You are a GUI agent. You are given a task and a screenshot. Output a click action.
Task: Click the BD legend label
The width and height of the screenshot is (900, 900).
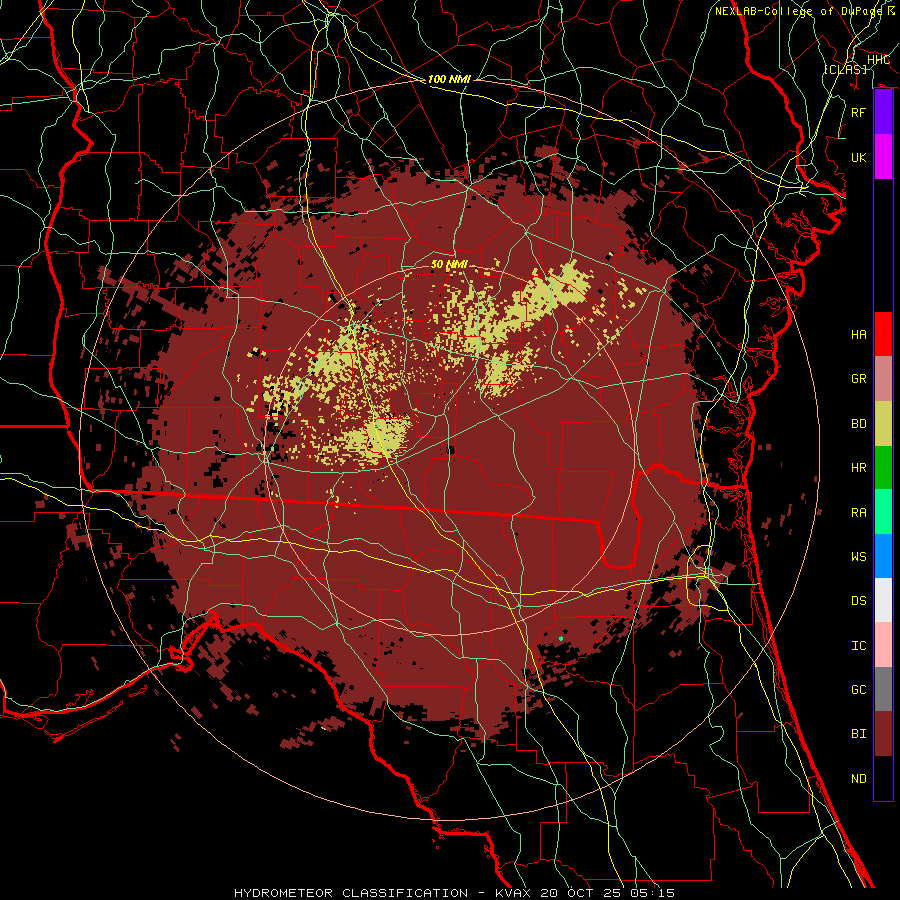point(859,424)
